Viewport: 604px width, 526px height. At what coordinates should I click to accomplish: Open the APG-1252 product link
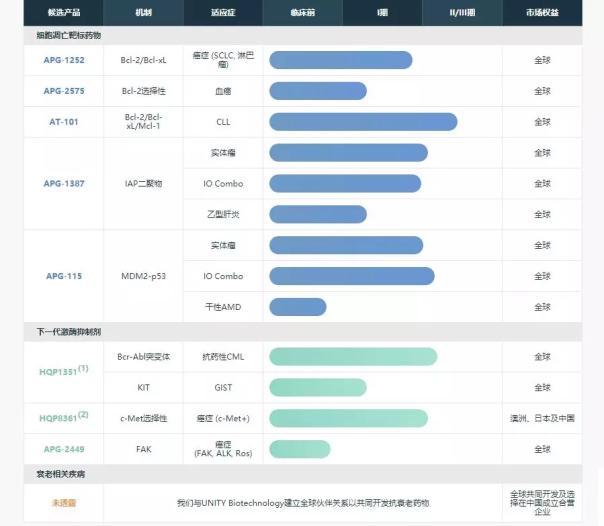(x=64, y=60)
